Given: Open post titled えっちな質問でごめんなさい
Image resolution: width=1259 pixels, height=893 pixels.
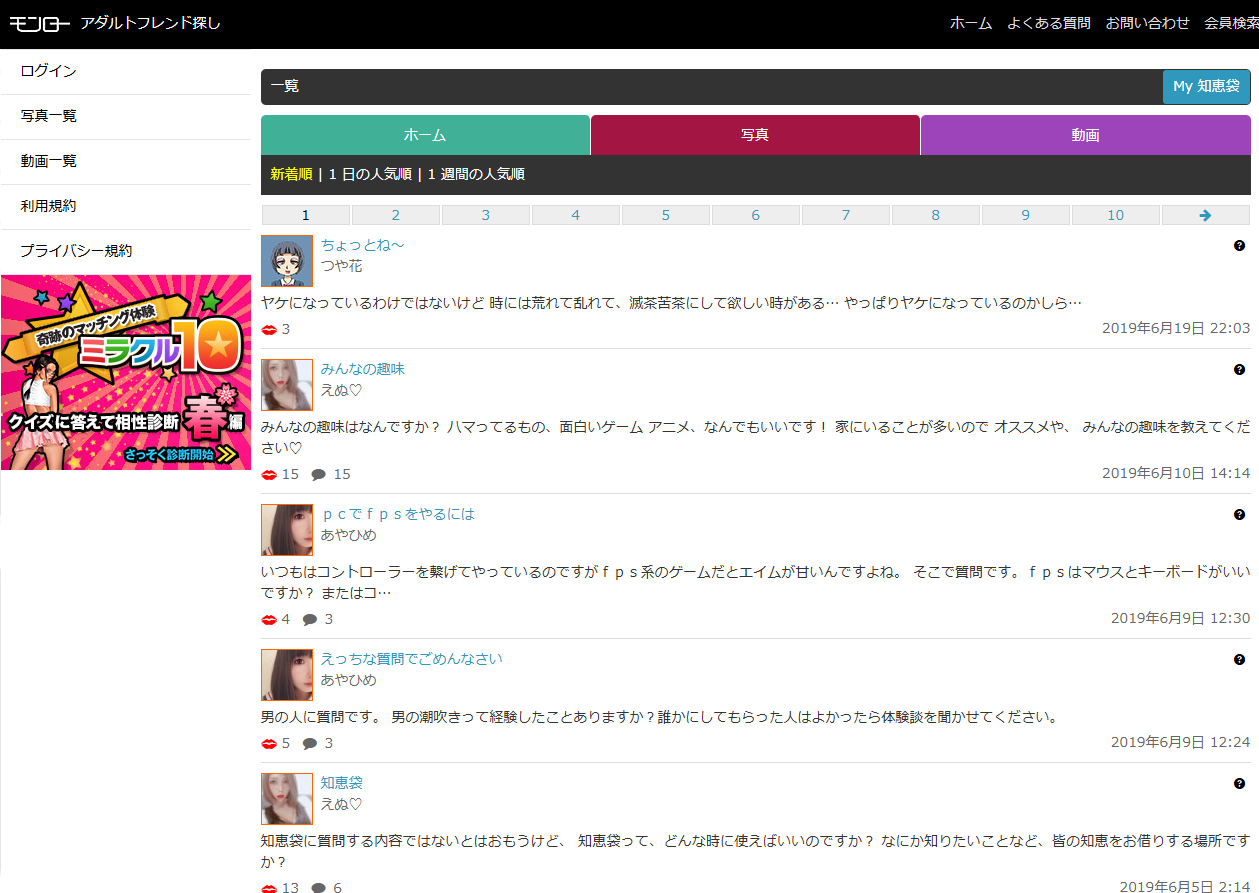Looking at the screenshot, I should click(x=412, y=659).
